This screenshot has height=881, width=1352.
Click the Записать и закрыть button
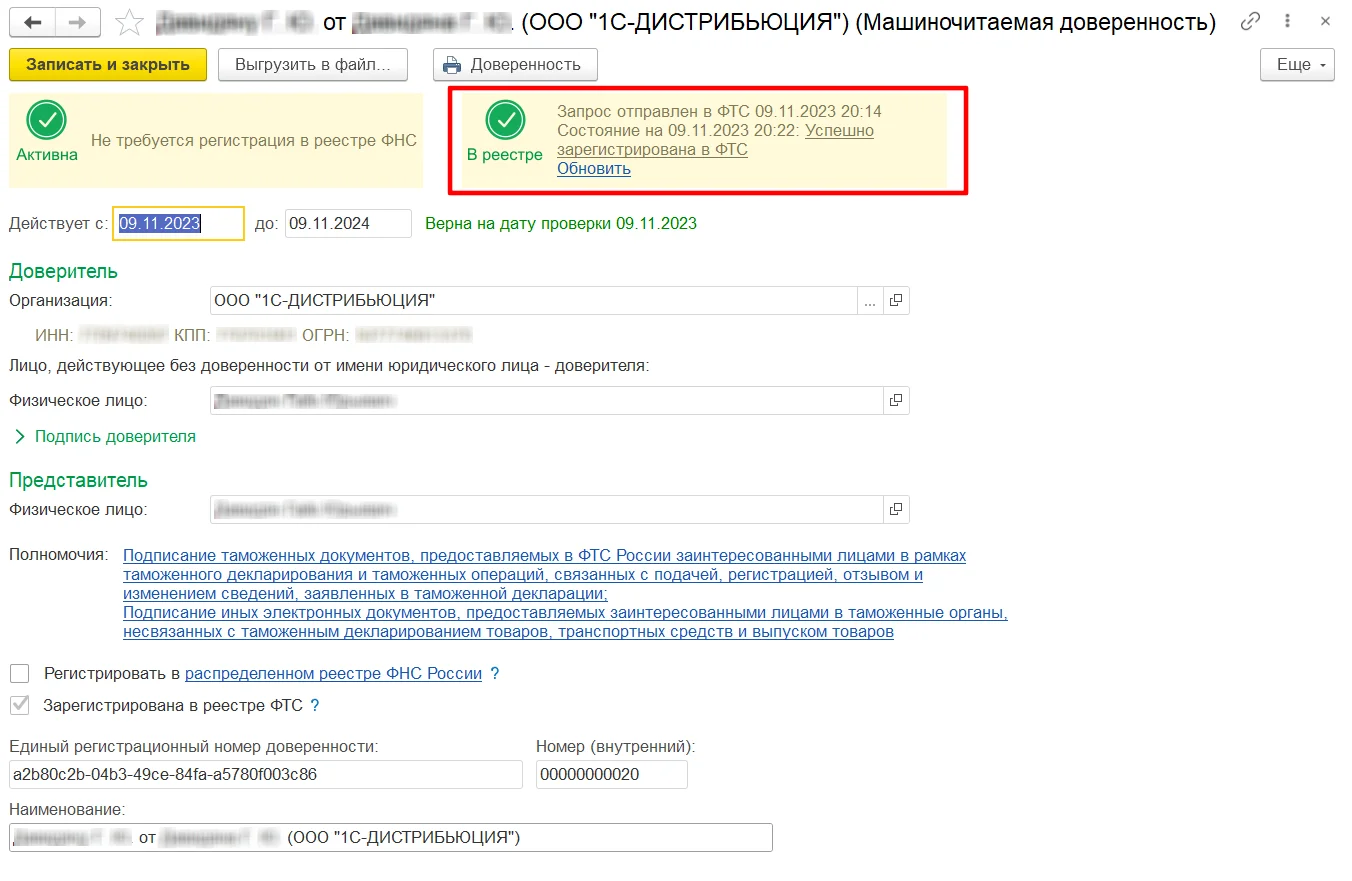(108, 65)
